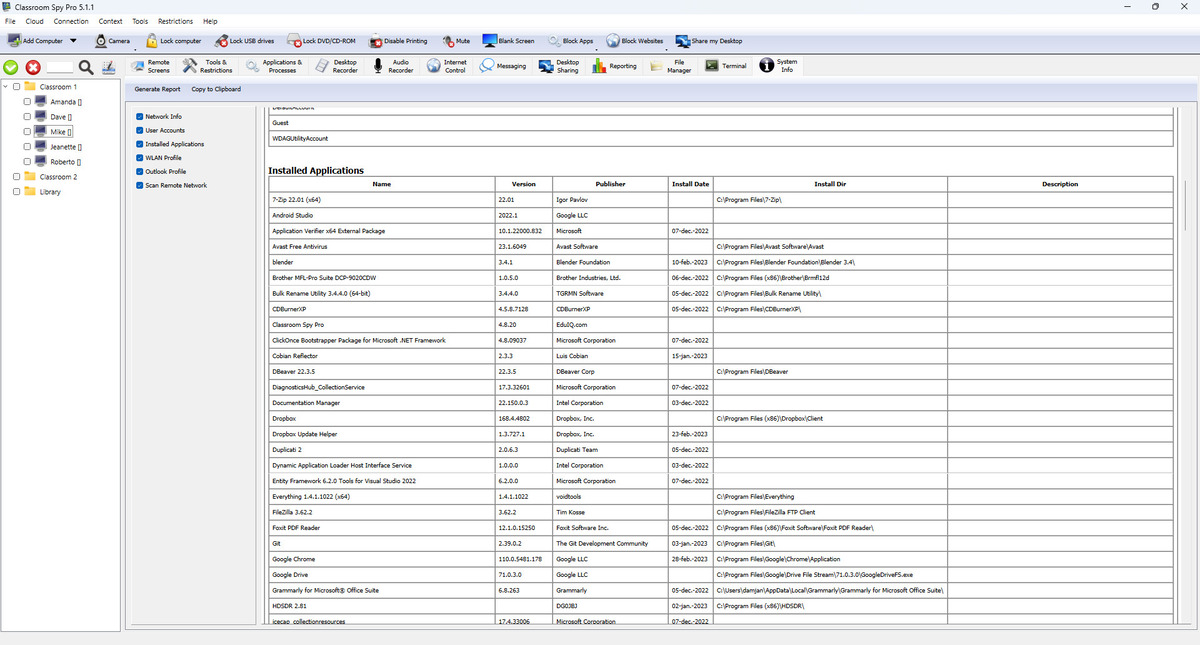Screen dimensions: 1200x645
Task: Open the Restrictions menu
Action: pos(175,20)
